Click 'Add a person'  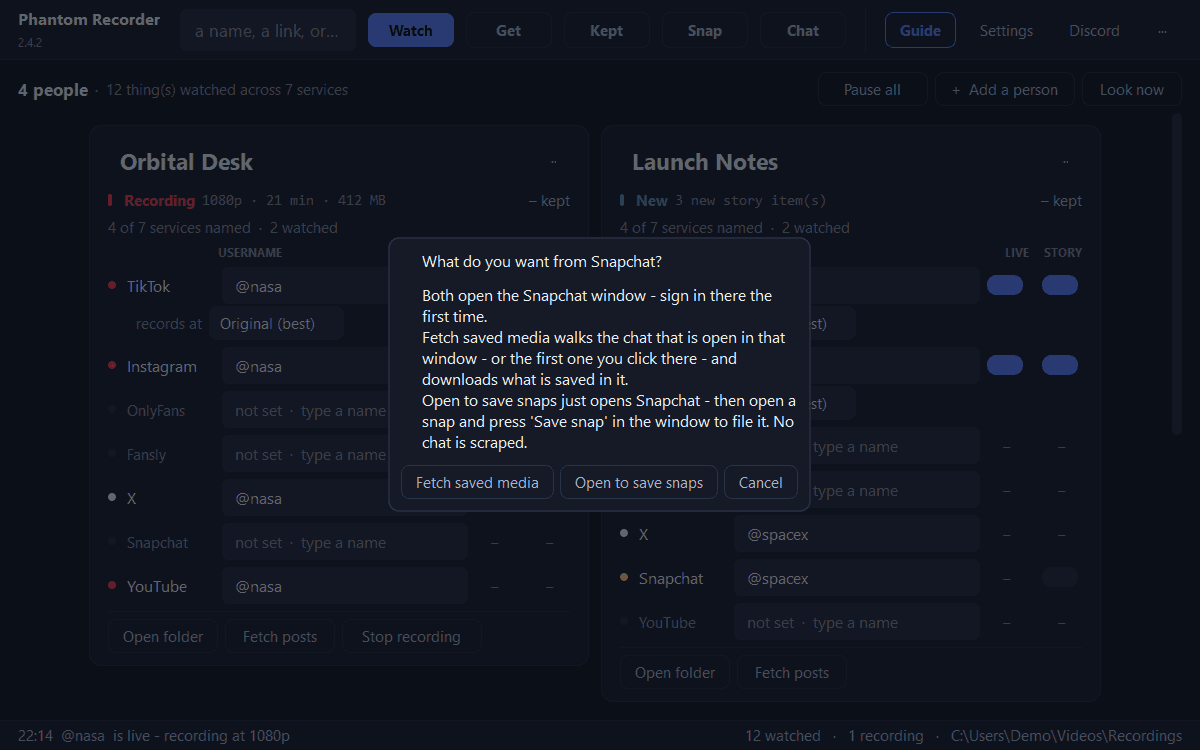(x=1005, y=90)
